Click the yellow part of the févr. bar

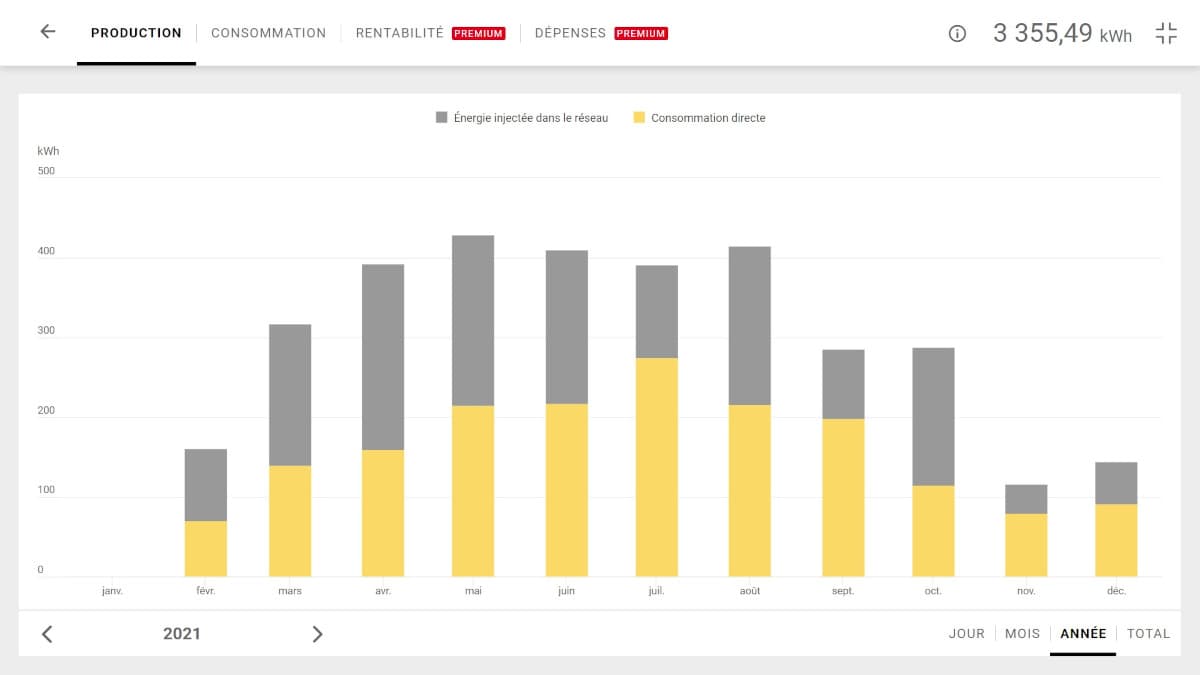click(x=206, y=548)
